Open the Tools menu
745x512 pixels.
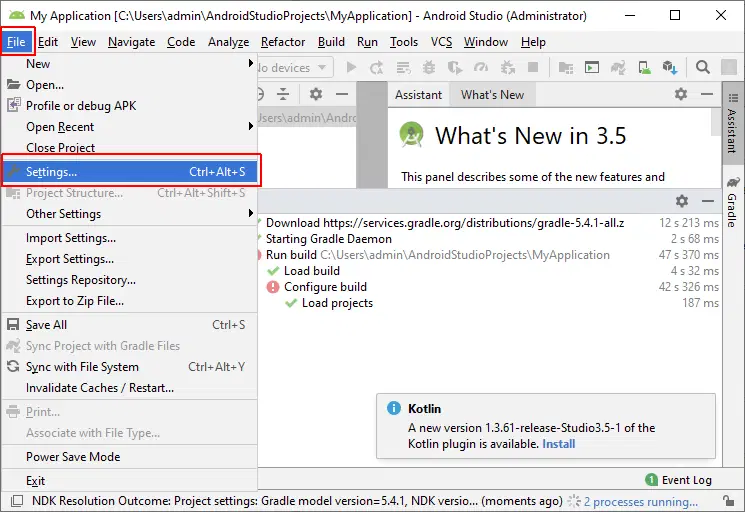[404, 42]
